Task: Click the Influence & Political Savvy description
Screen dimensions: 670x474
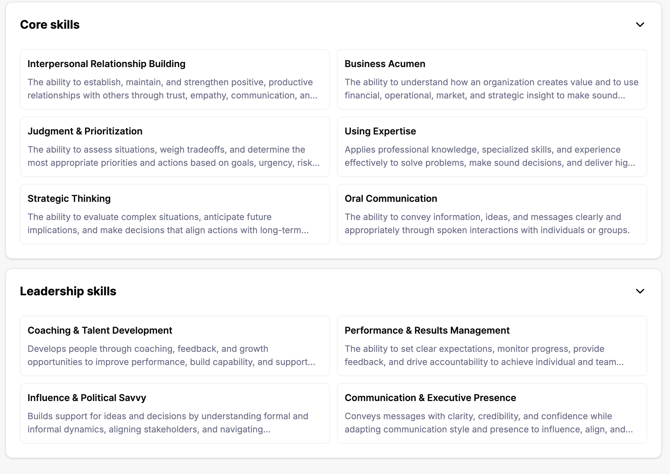Action: [x=168, y=423]
